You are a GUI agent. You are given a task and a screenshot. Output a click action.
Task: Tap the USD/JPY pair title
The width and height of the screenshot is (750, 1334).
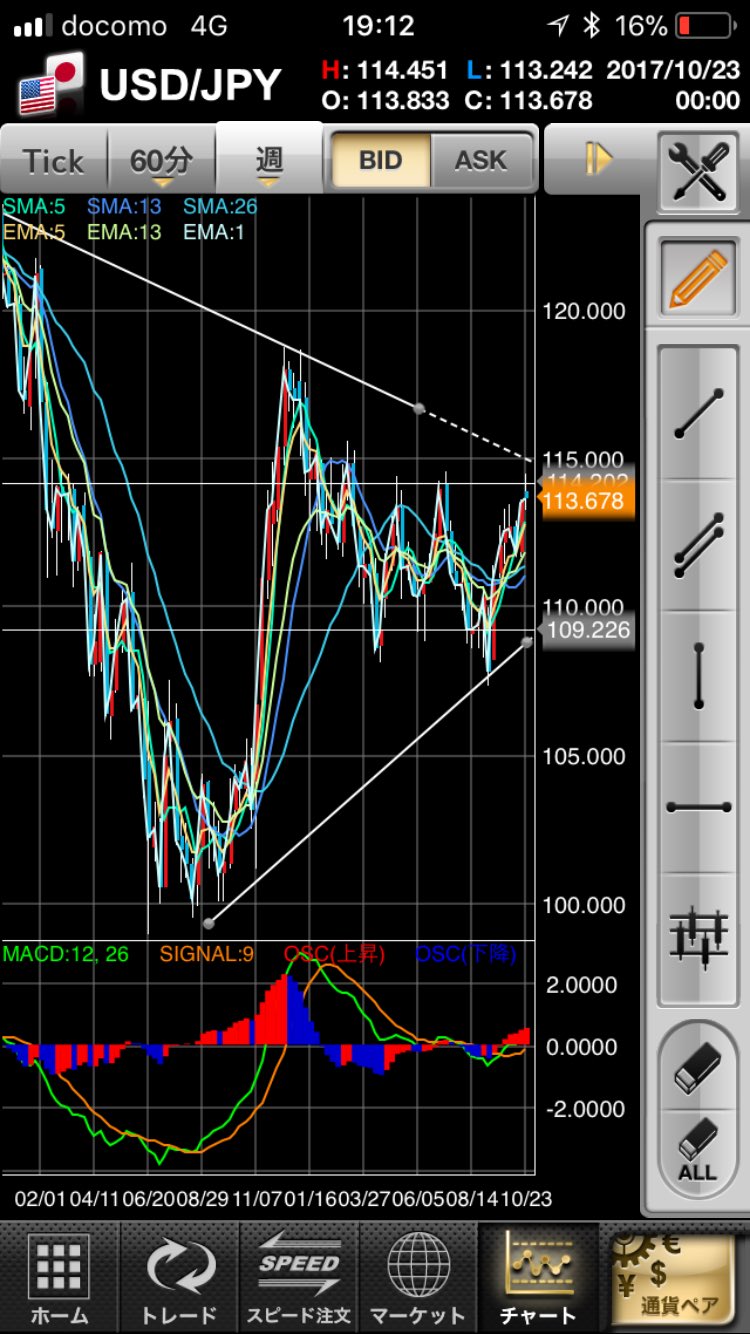190,86
